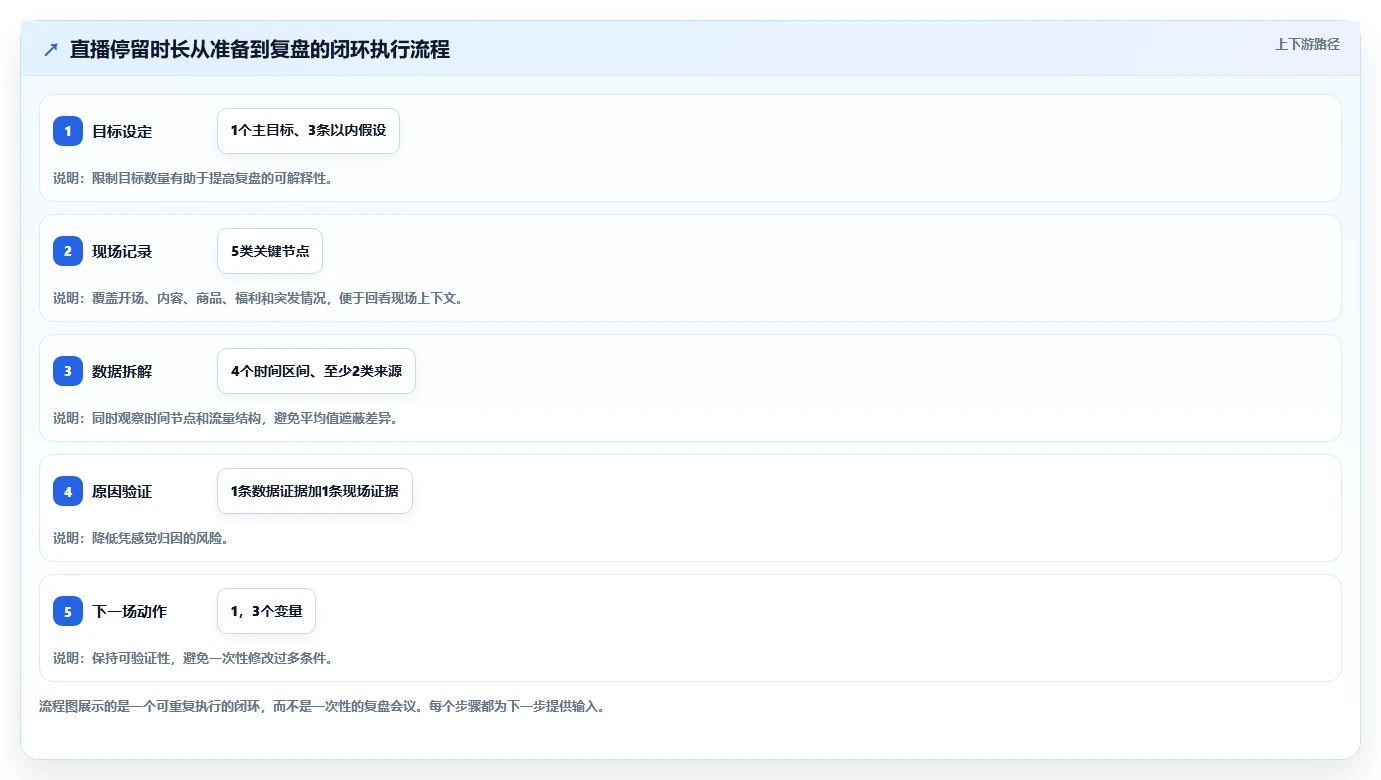Select the 下一场动作 step title
This screenshot has height=780, width=1381.
[130, 611]
